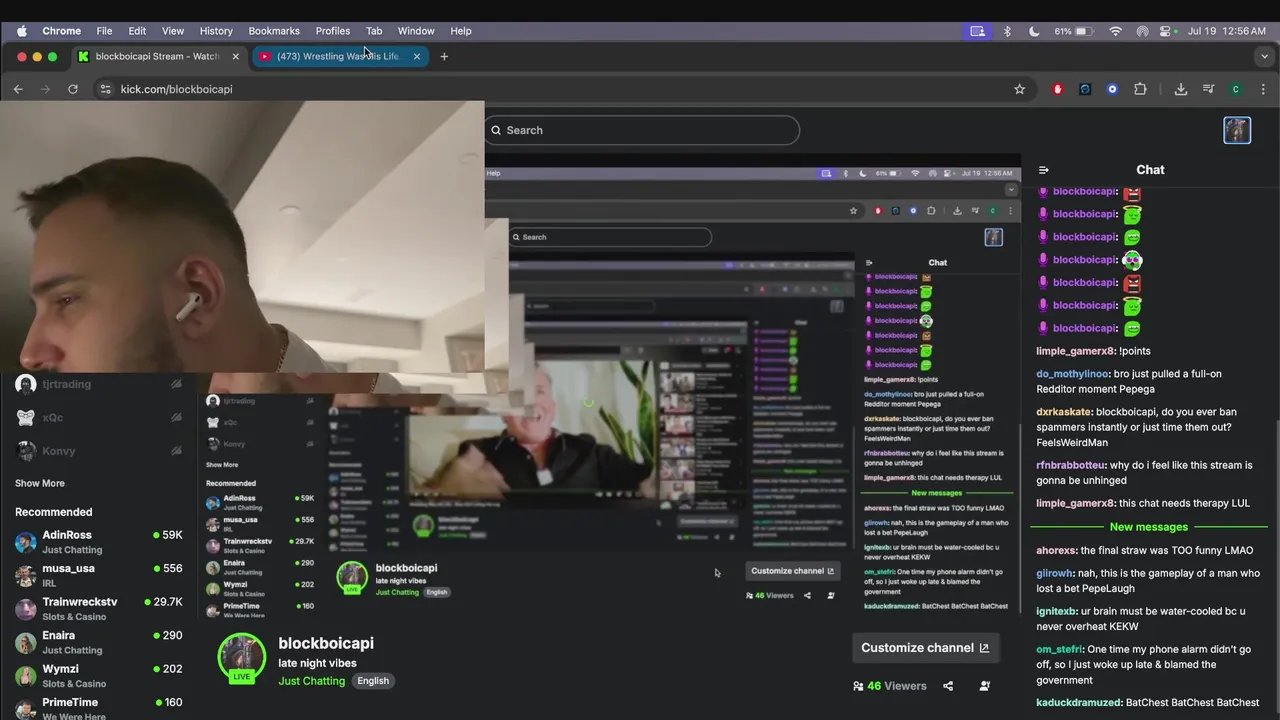View site information icon beside the URL
The height and width of the screenshot is (720, 1280).
(x=105, y=89)
